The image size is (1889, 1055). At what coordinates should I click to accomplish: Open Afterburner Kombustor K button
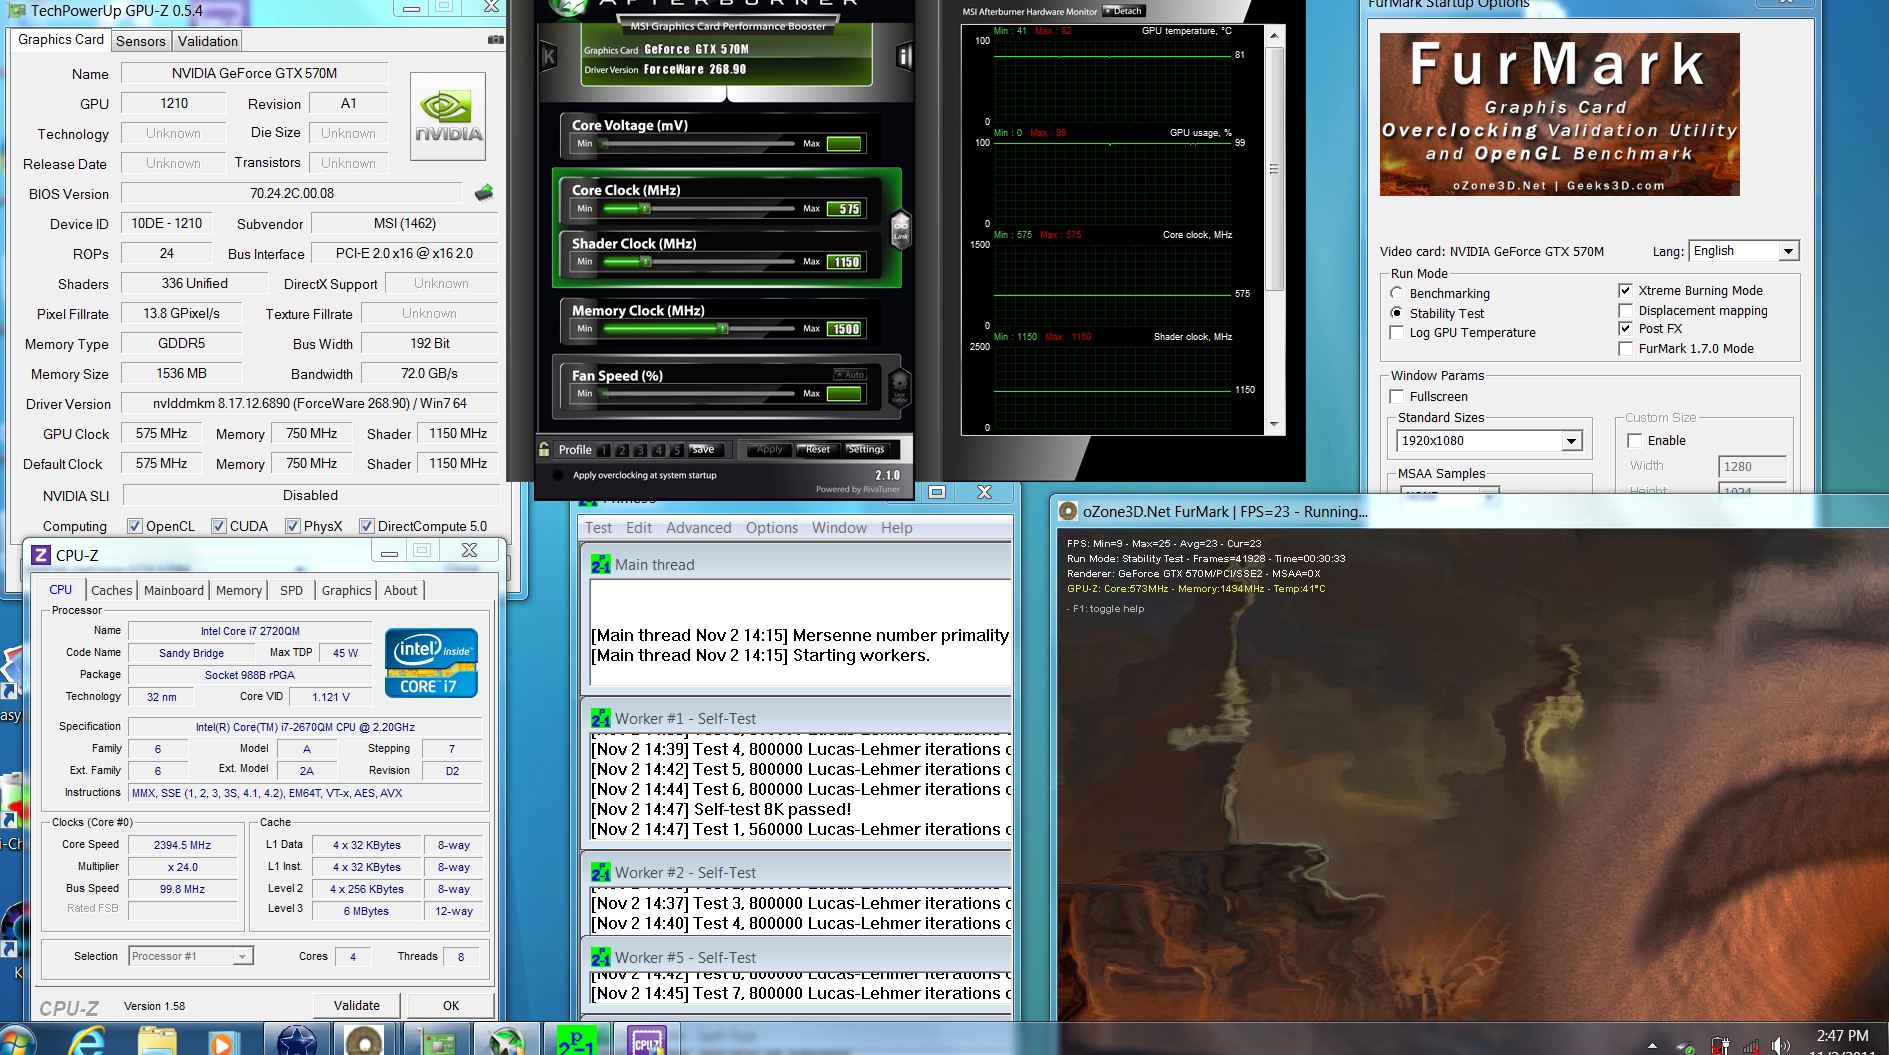548,57
